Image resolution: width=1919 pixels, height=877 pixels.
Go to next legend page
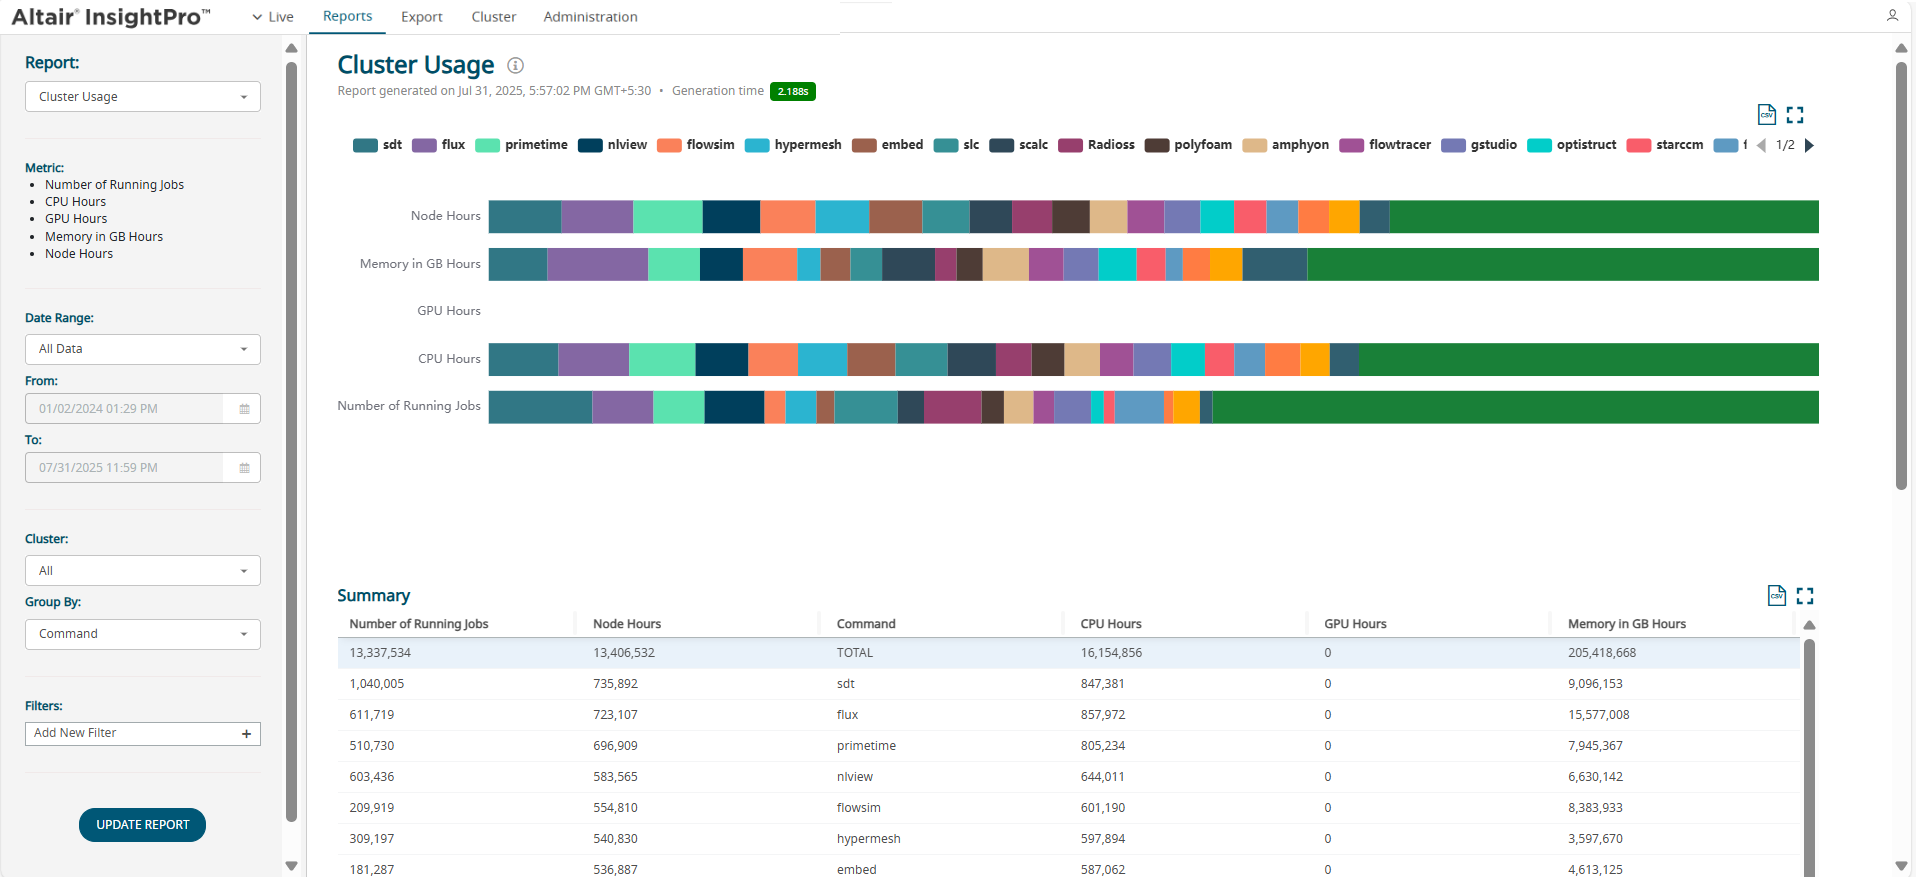[x=1809, y=146]
